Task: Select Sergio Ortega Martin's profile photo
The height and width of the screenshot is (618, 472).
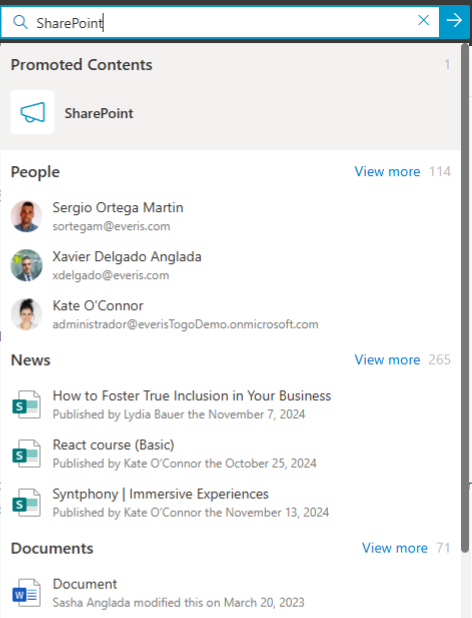Action: tap(26, 216)
